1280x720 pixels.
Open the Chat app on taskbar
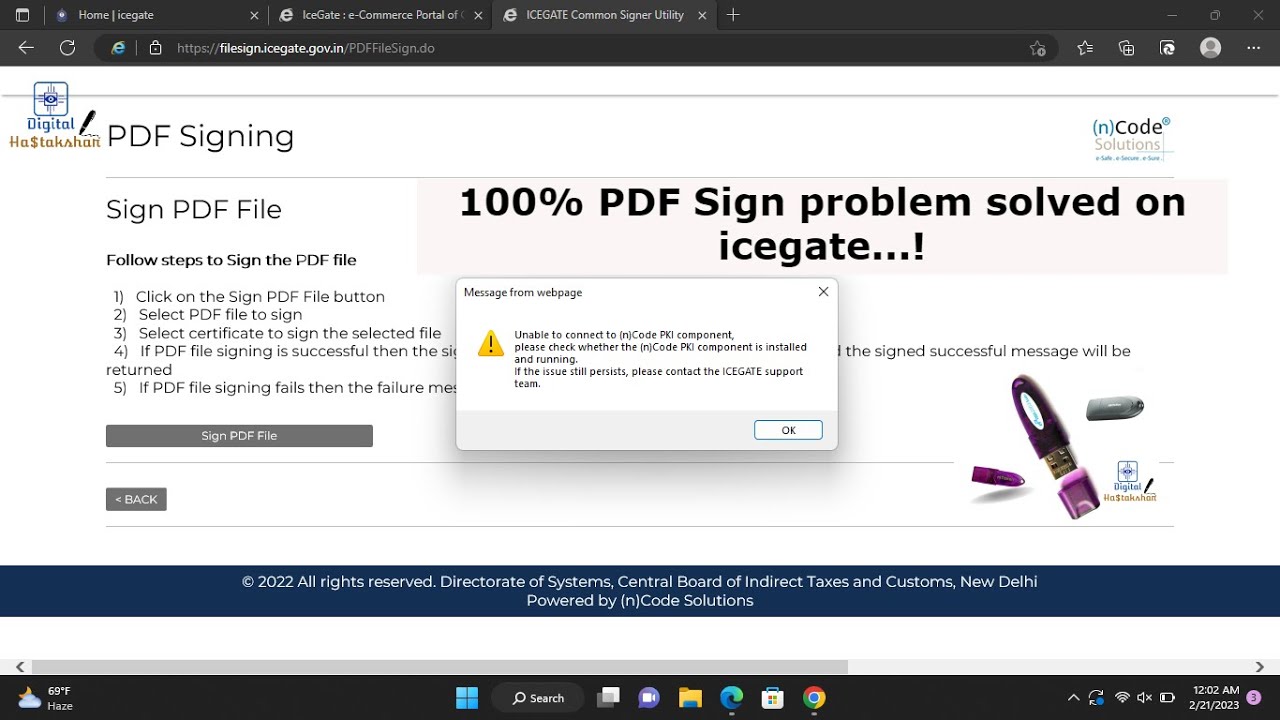click(649, 698)
